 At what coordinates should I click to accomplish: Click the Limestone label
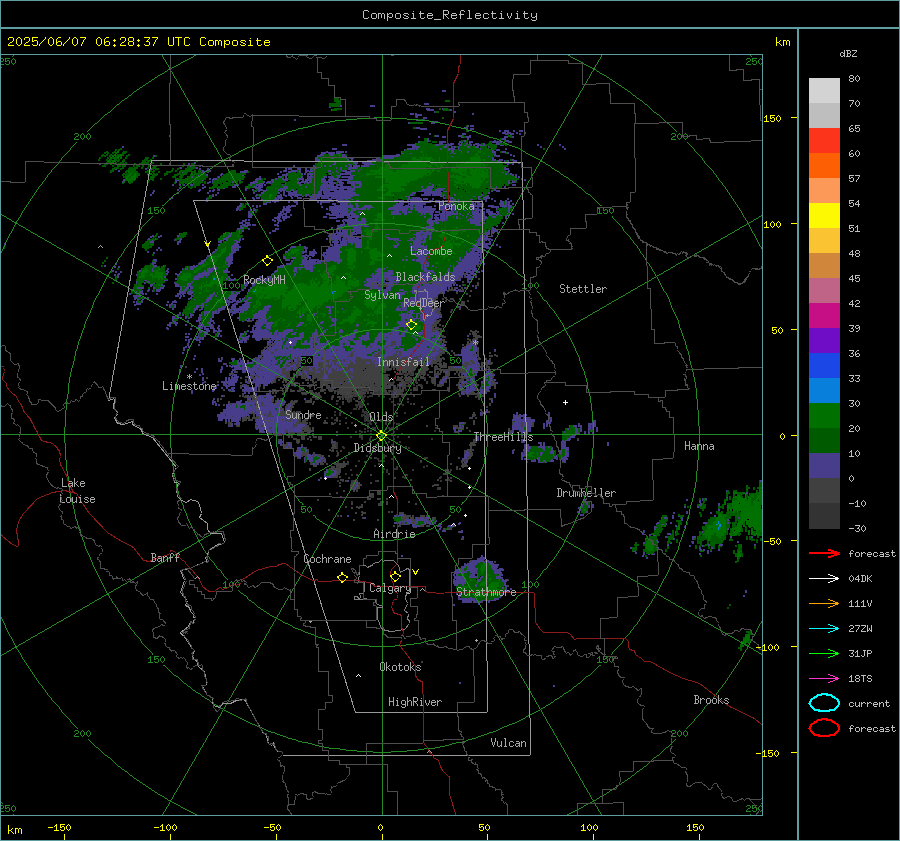point(189,386)
